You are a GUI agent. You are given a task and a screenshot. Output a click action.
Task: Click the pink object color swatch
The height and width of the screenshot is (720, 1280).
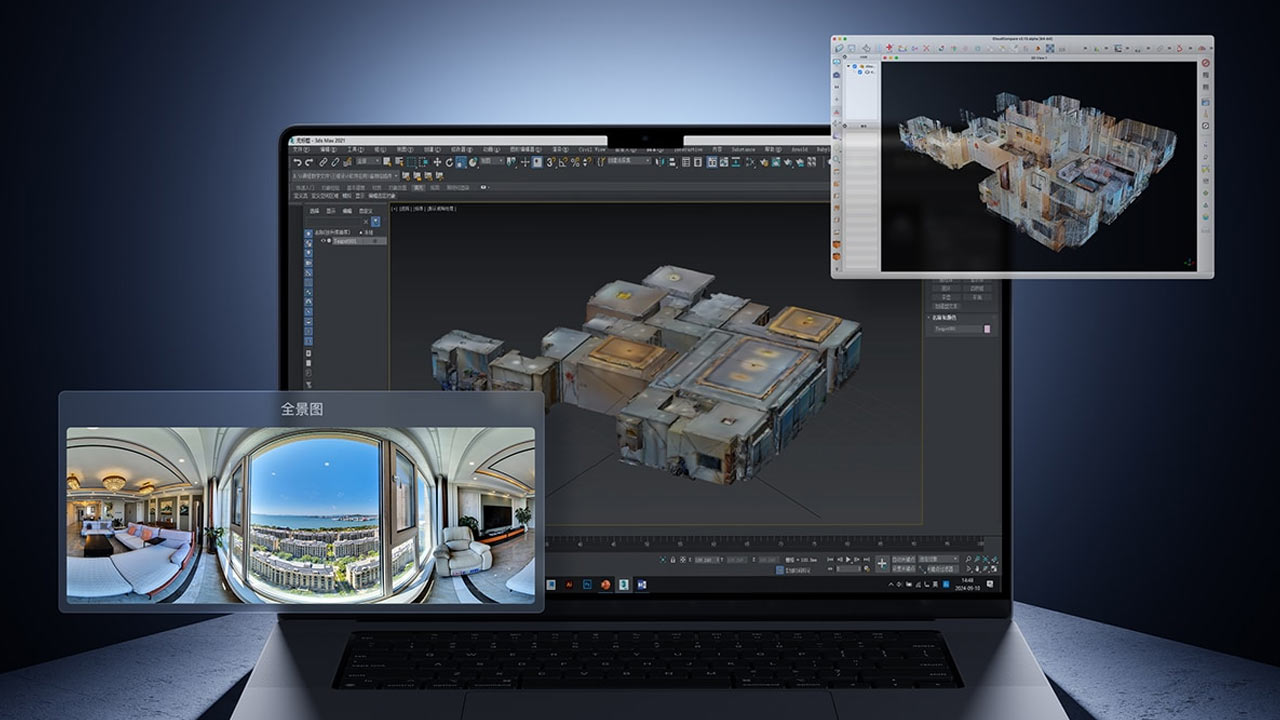(x=989, y=328)
